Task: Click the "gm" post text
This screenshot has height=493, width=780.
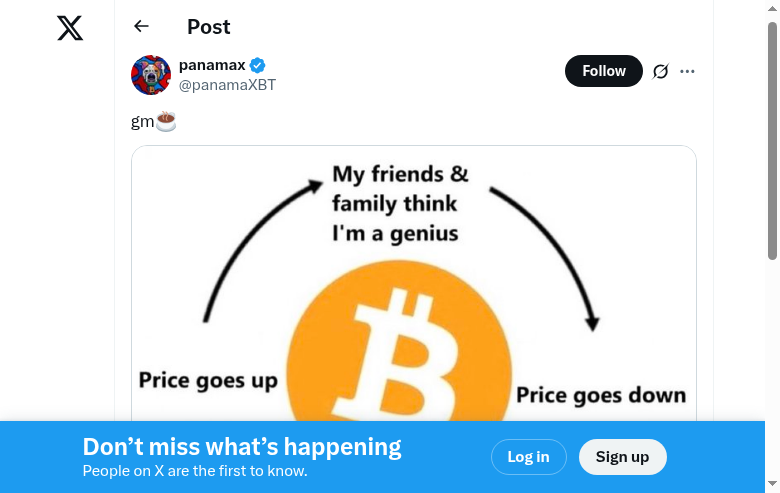Action: tap(142, 122)
